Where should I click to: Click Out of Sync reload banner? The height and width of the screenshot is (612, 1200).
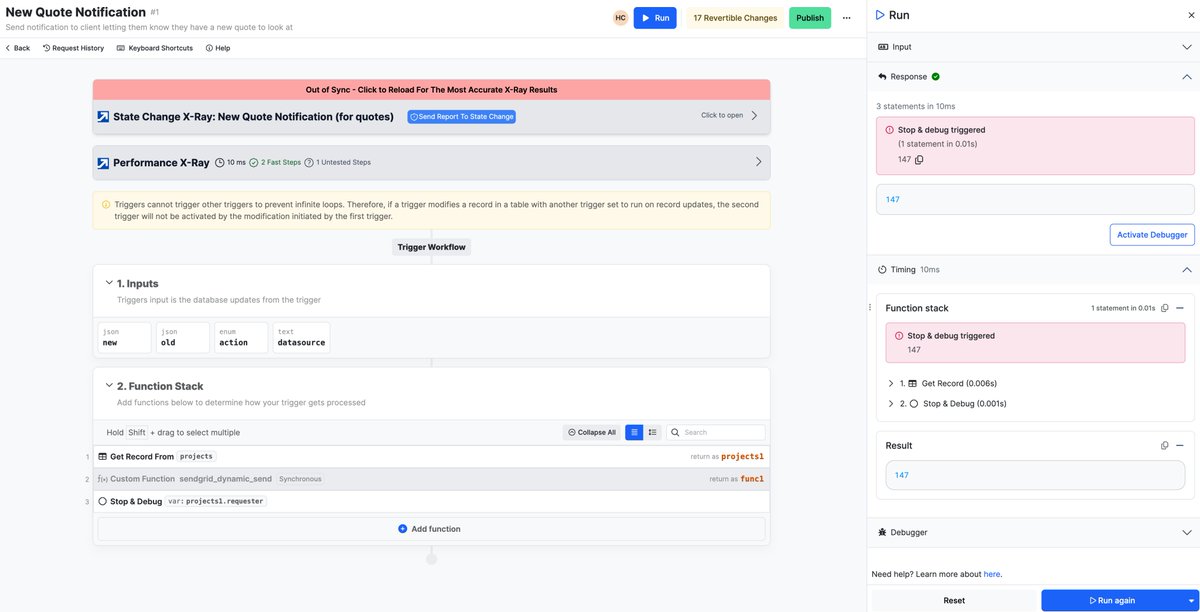tap(431, 90)
